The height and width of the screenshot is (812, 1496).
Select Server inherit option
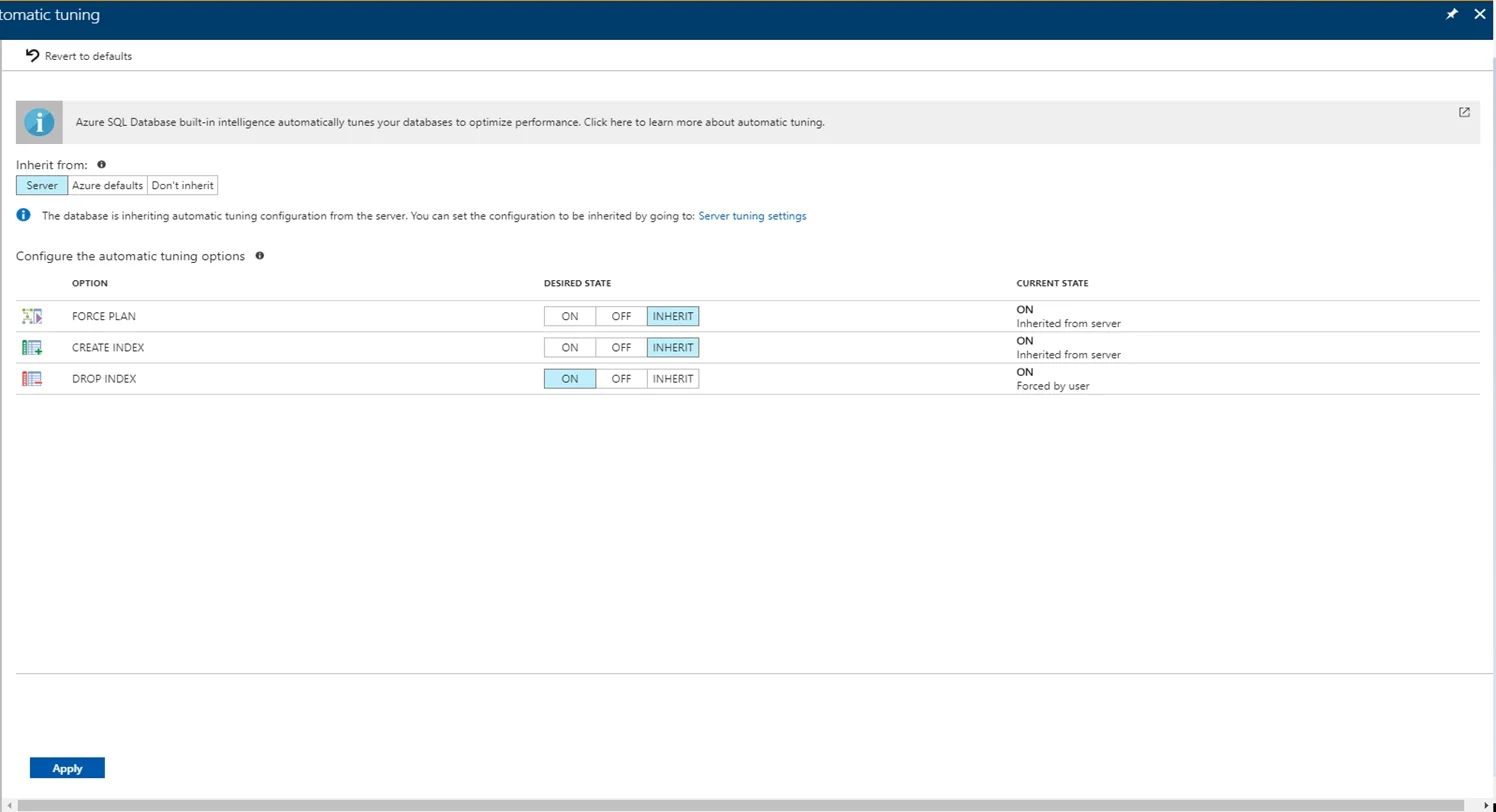(42, 185)
